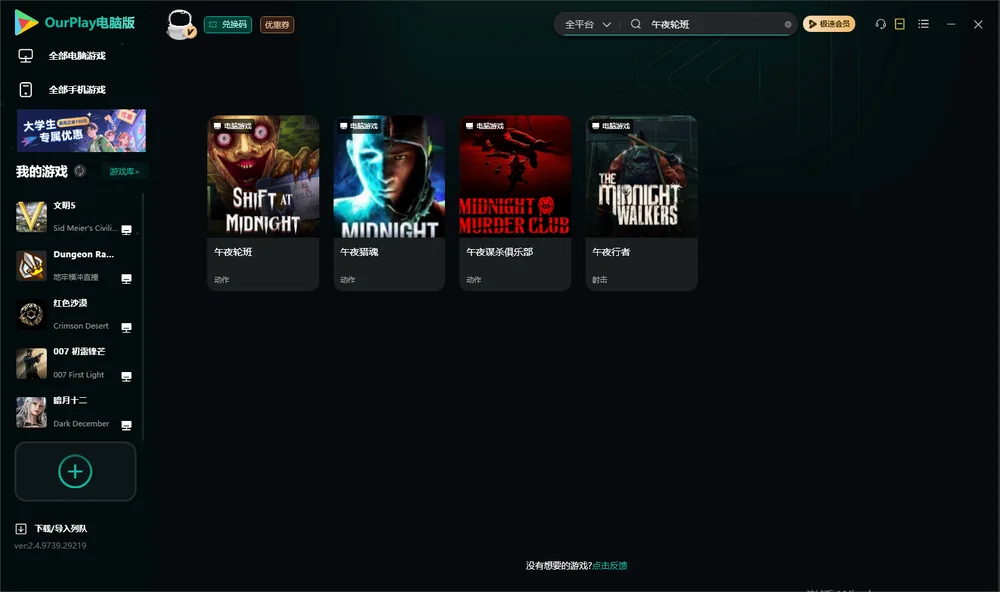Clear the search text with the x icon

click(788, 24)
